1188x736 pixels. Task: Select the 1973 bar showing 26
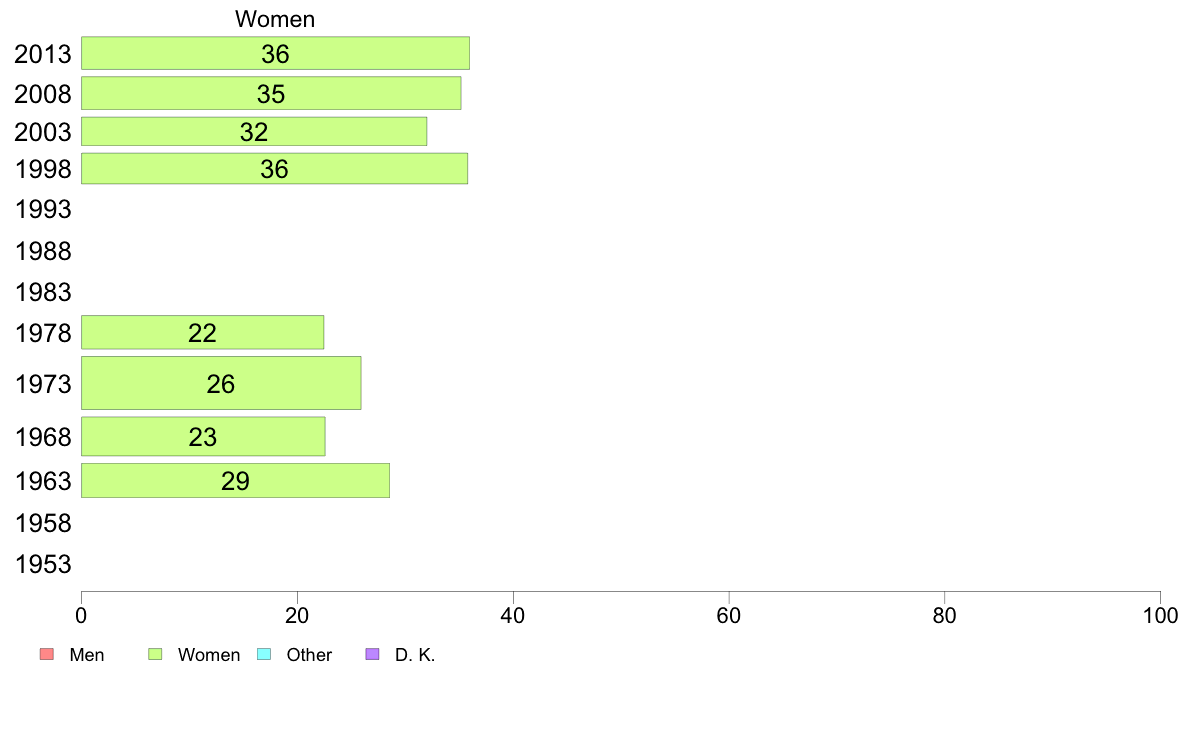pos(221,383)
